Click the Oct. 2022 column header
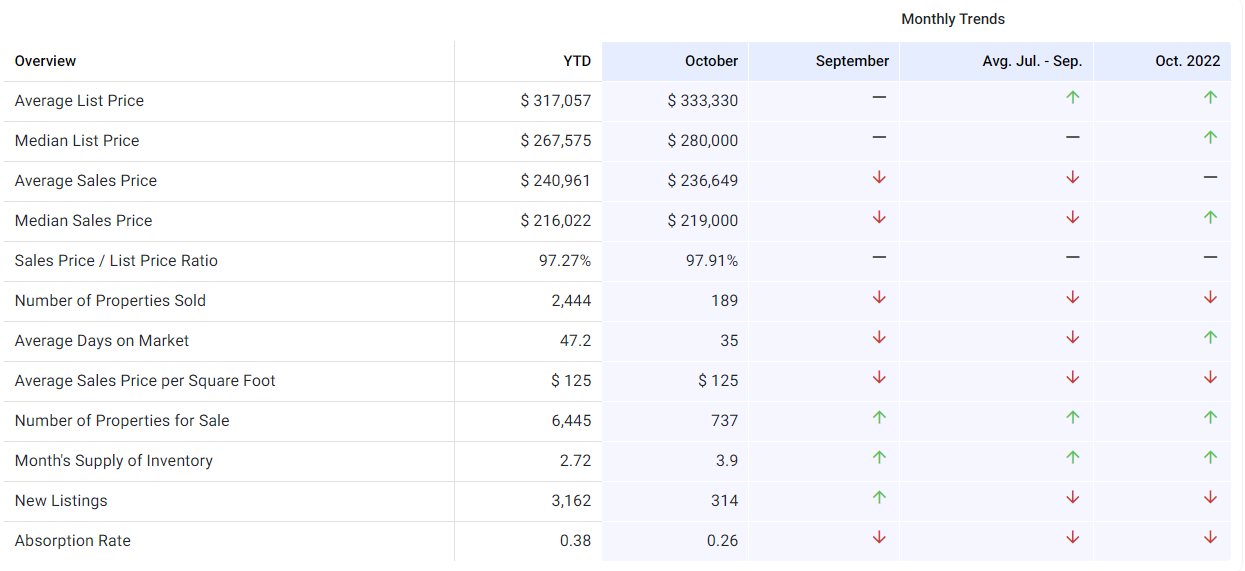The height and width of the screenshot is (571, 1245). (x=1187, y=61)
